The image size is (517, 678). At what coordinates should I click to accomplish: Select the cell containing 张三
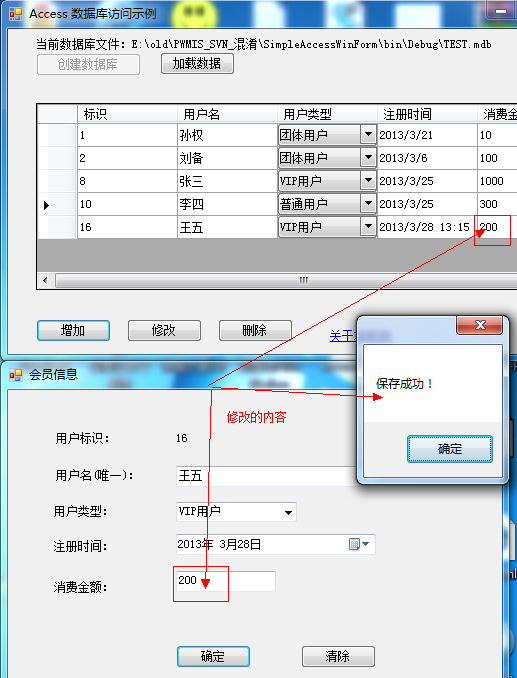(x=227, y=181)
